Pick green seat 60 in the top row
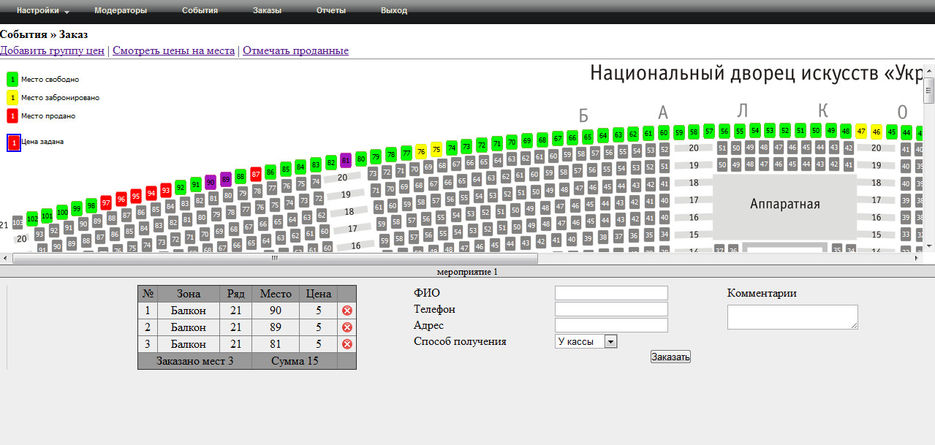The width and height of the screenshot is (935, 445). (x=664, y=132)
